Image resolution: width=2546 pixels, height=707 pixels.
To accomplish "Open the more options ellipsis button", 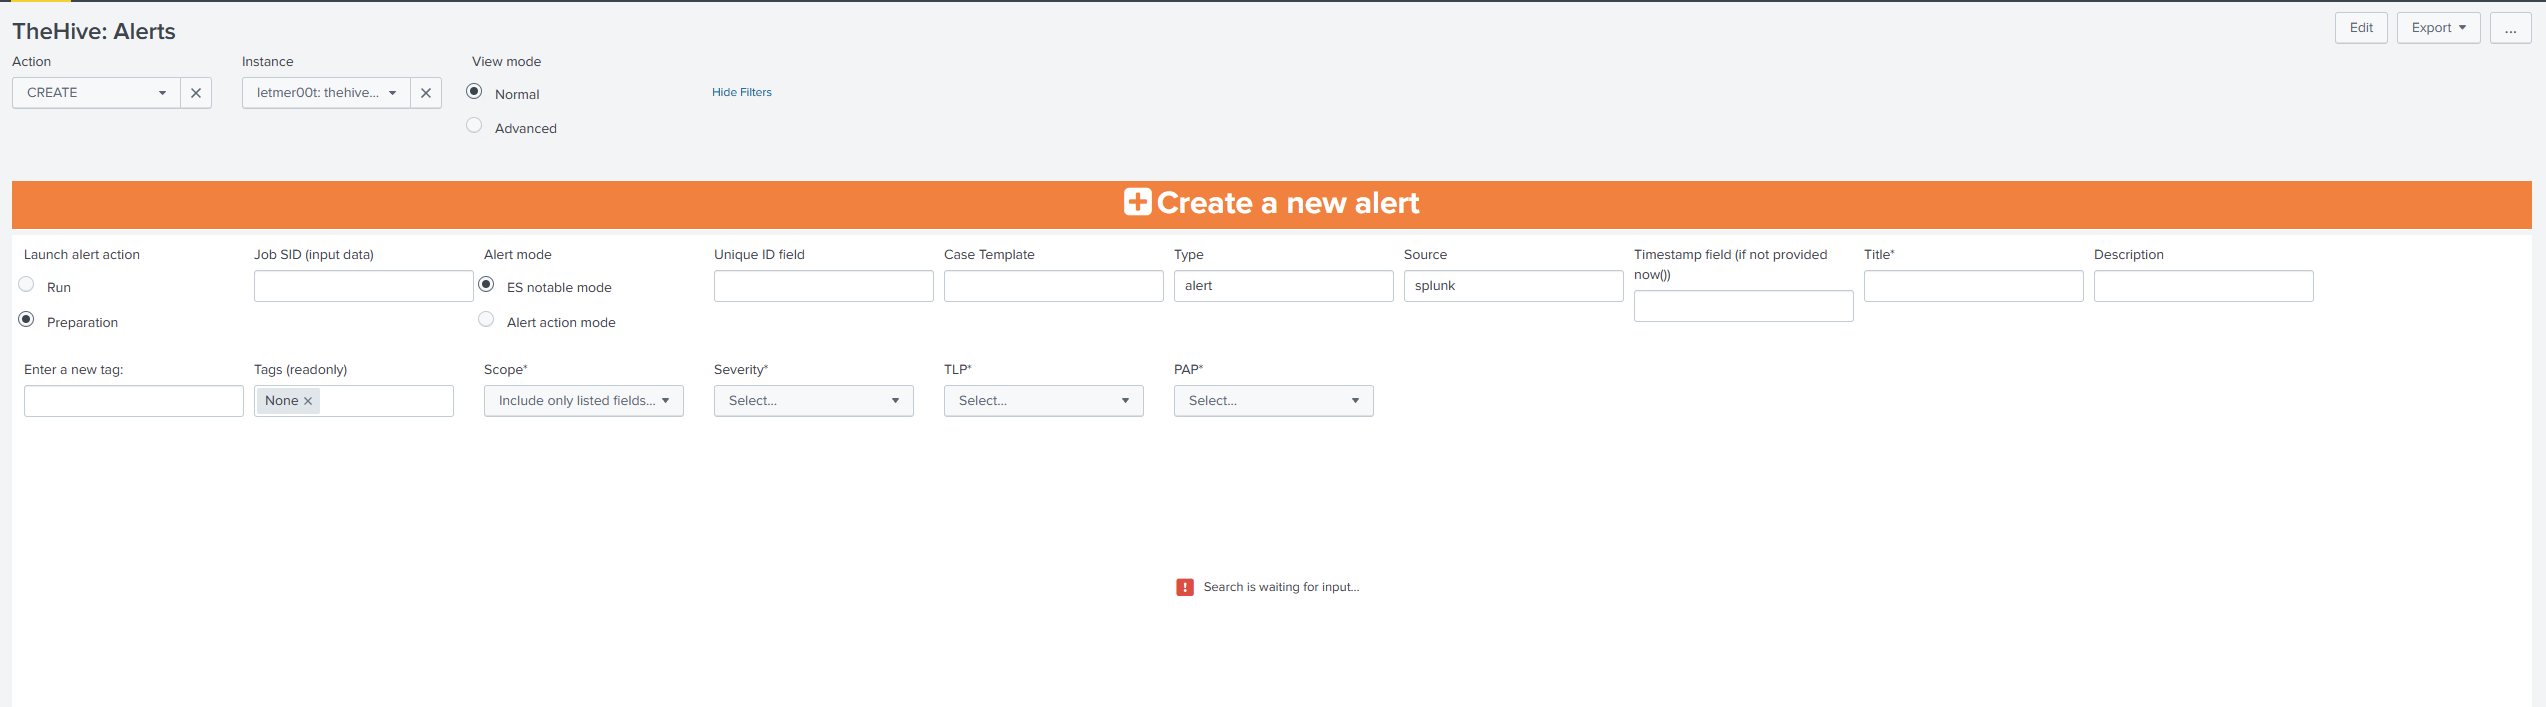I will click(2510, 28).
